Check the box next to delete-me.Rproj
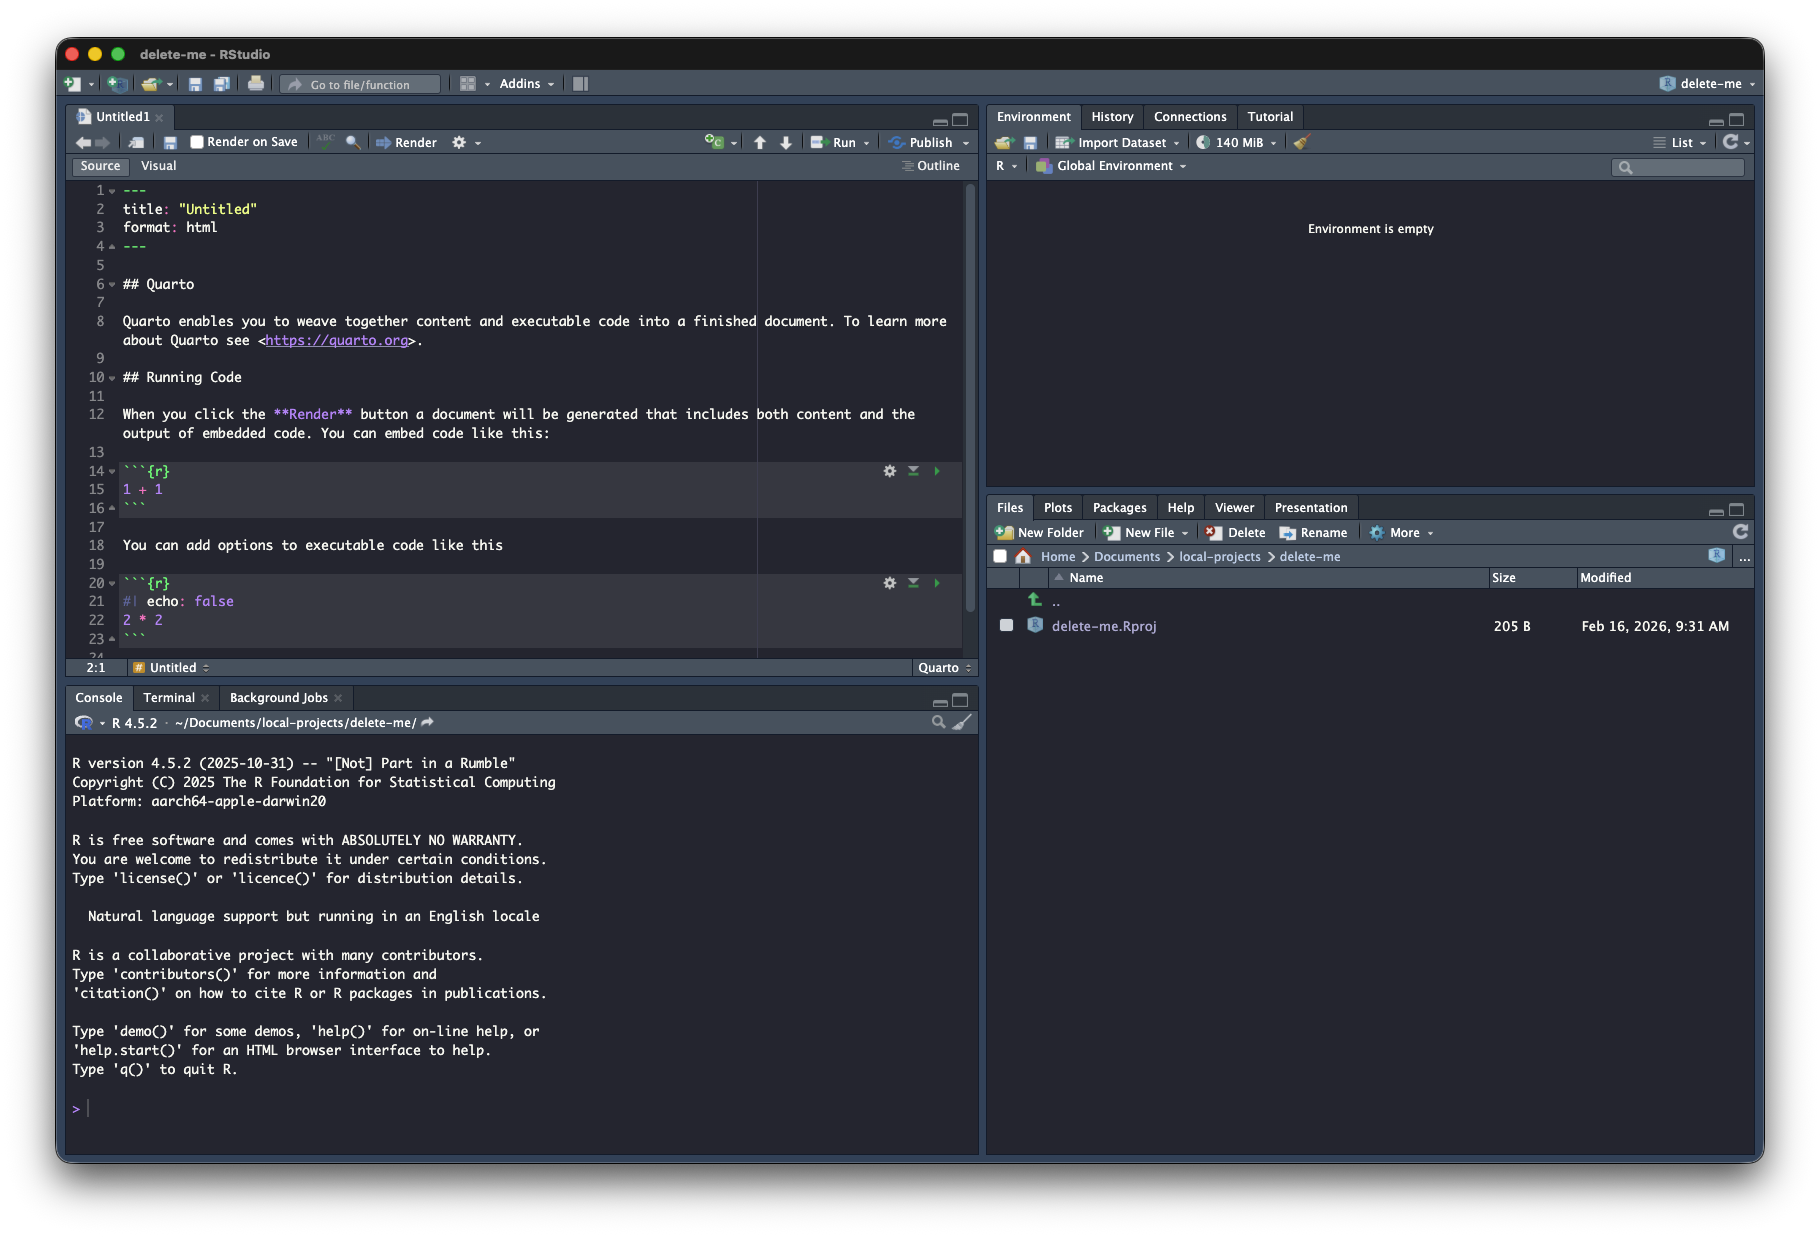 (x=1006, y=626)
